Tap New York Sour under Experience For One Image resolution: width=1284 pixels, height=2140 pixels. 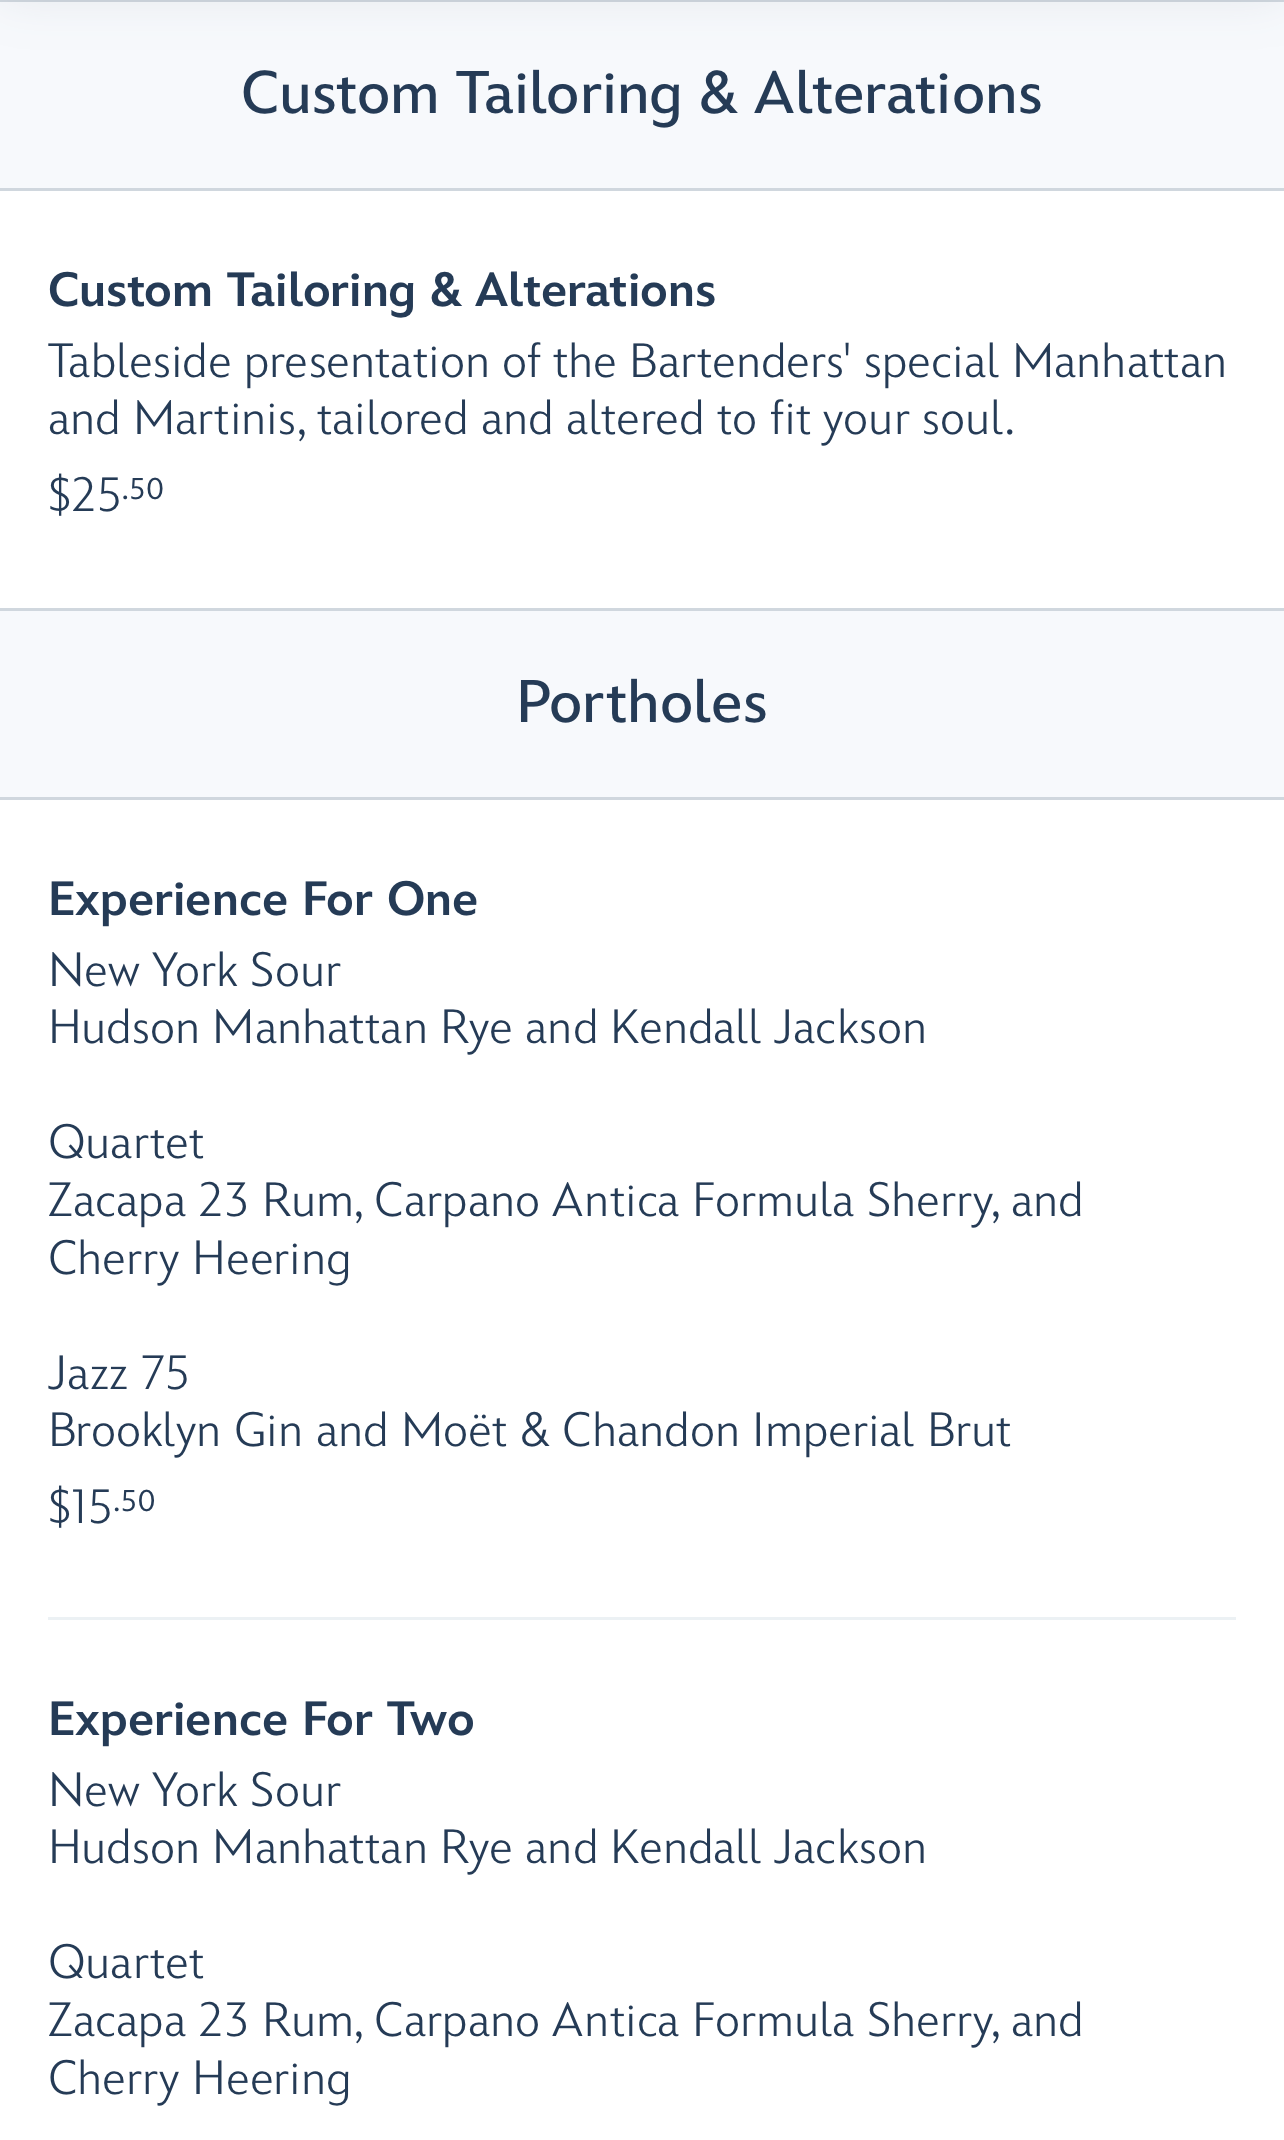pyautogui.click(x=195, y=971)
